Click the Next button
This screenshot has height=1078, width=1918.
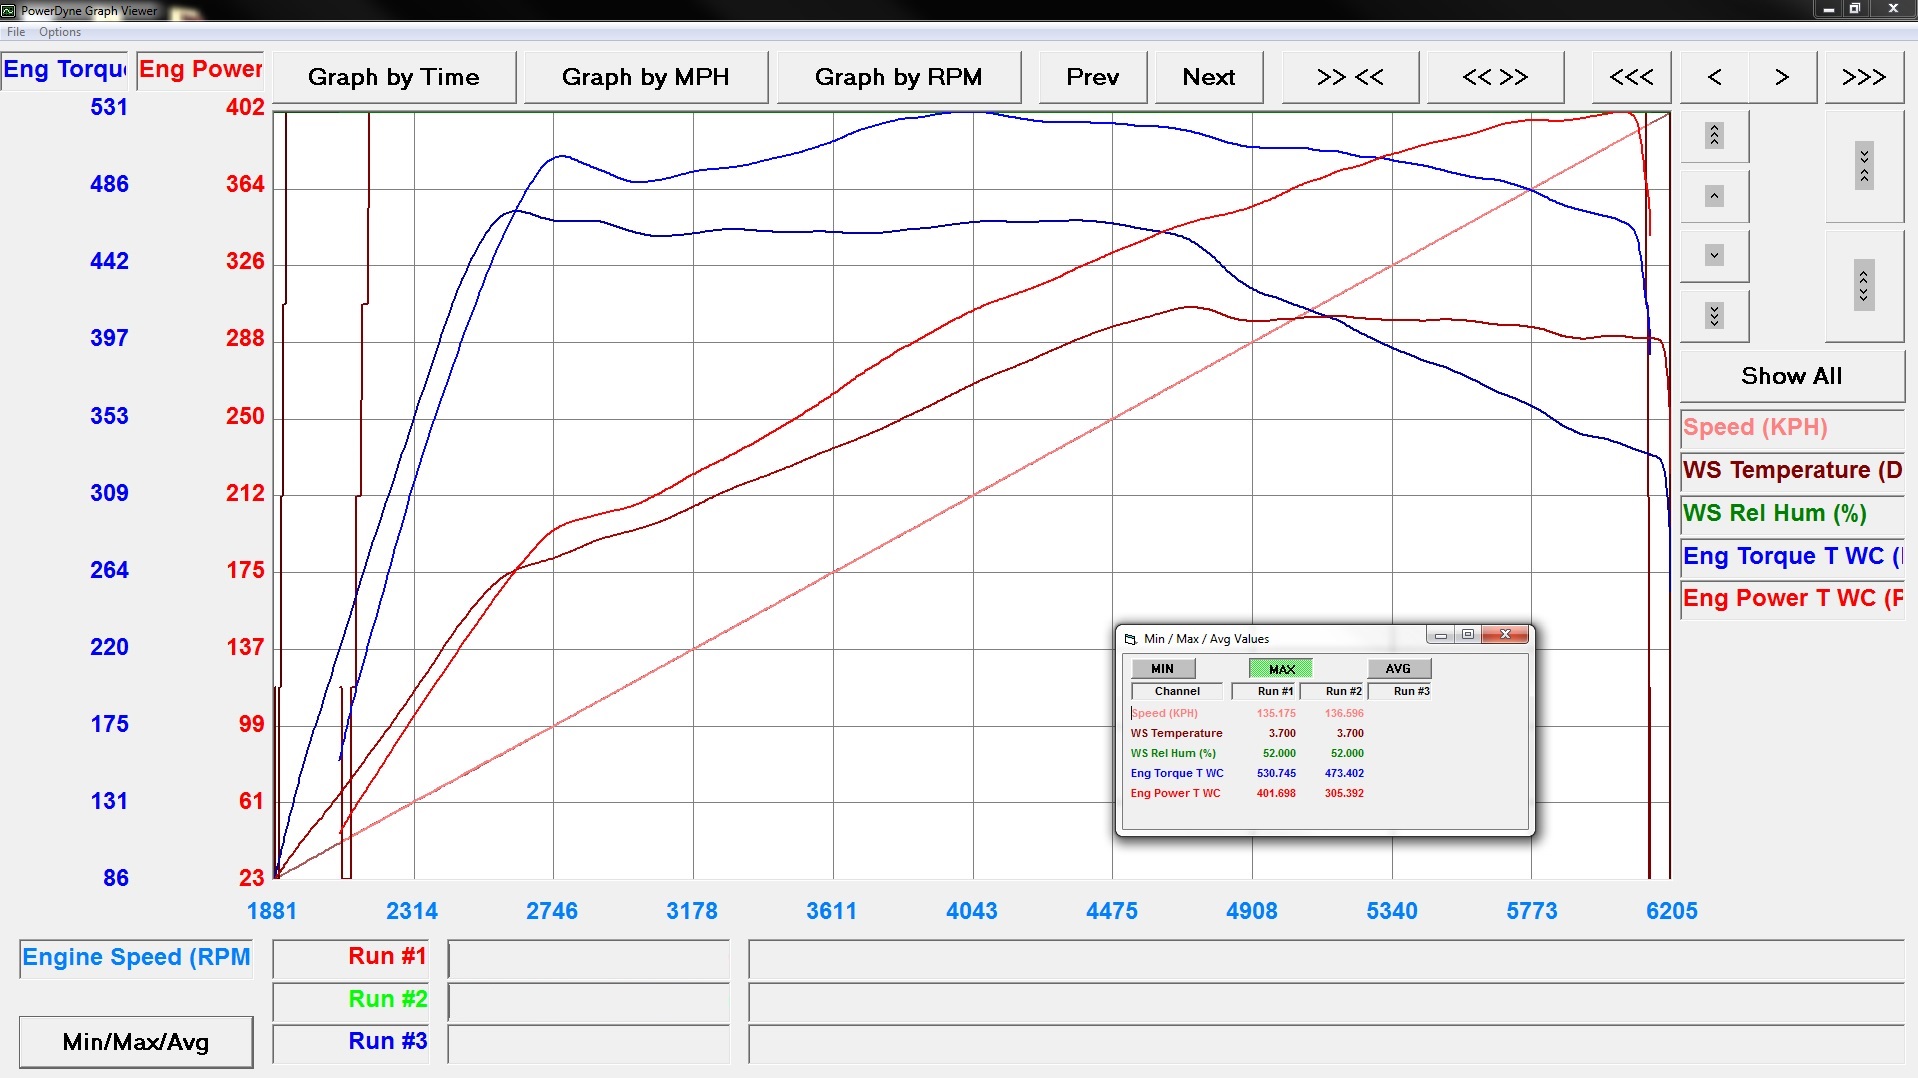coord(1208,77)
